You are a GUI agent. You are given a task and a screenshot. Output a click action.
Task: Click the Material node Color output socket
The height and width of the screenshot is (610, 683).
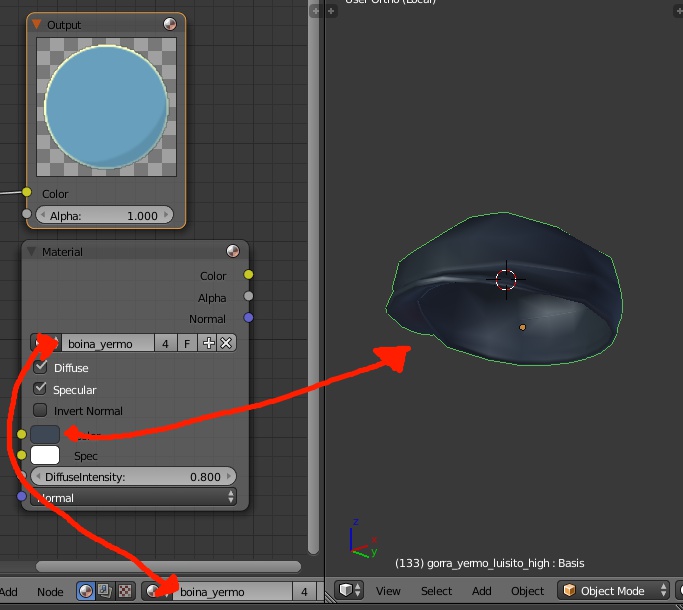248,274
